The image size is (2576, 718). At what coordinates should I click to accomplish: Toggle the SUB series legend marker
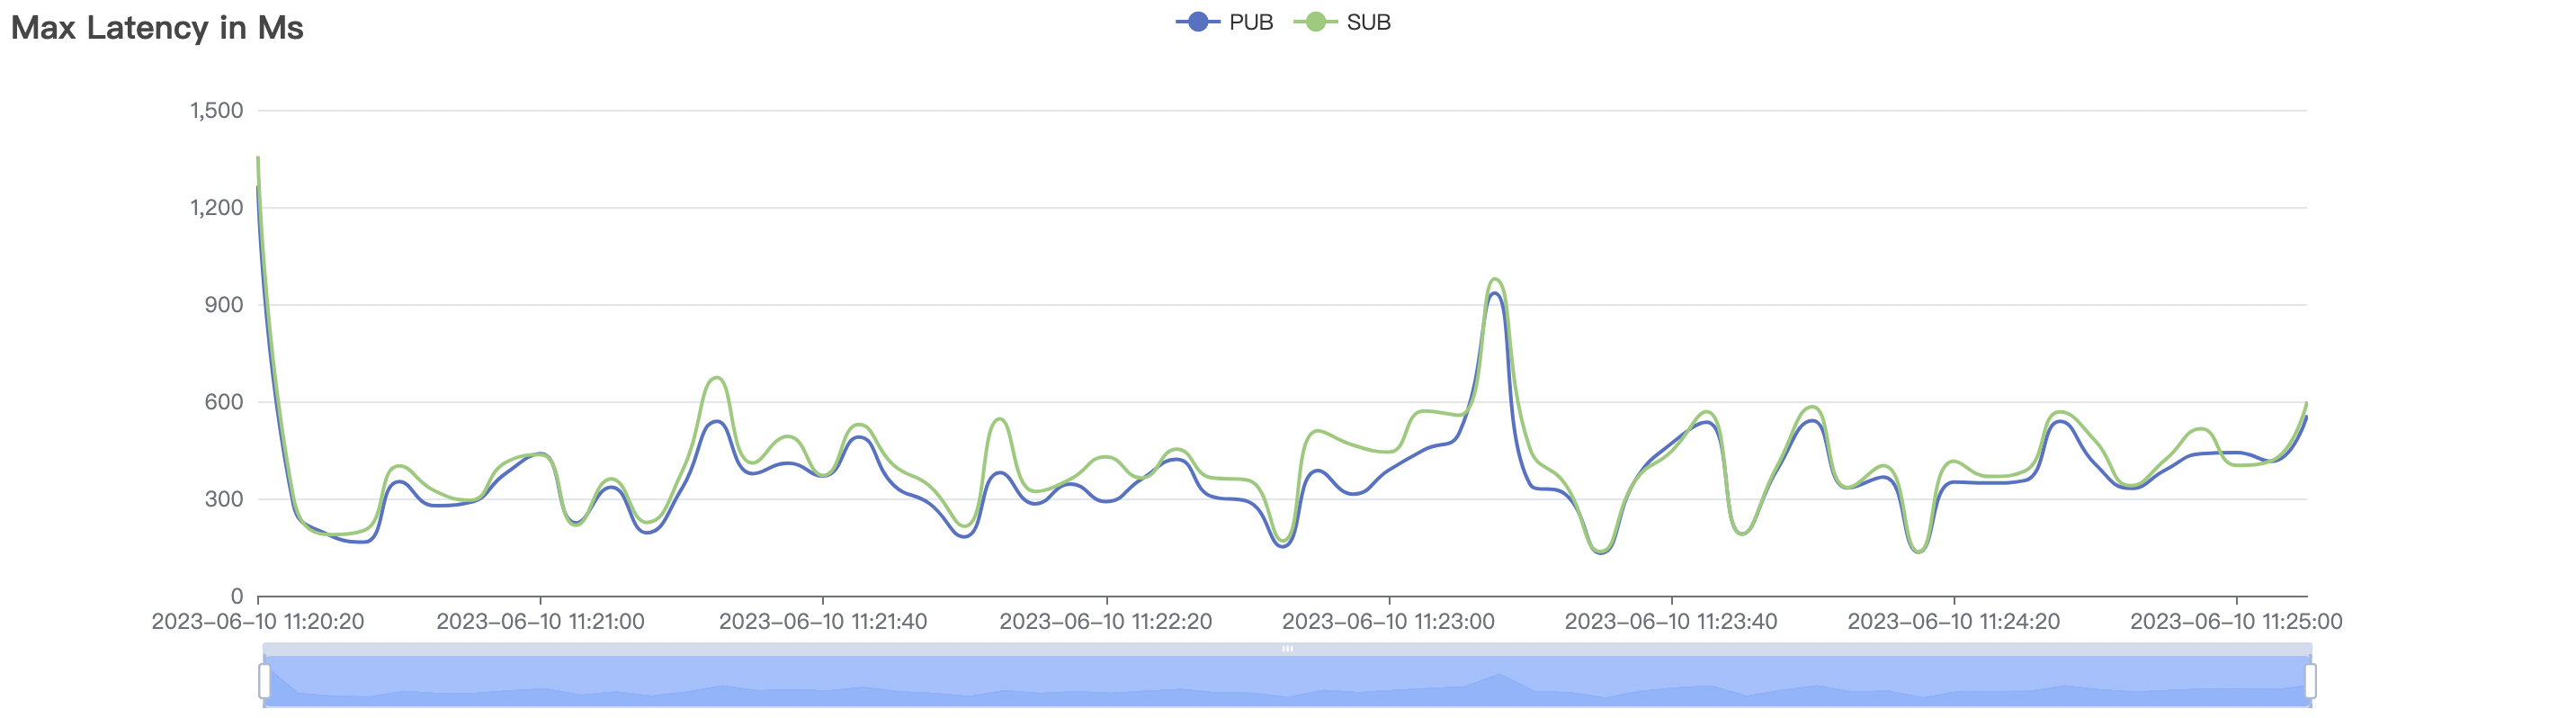[x=1315, y=22]
